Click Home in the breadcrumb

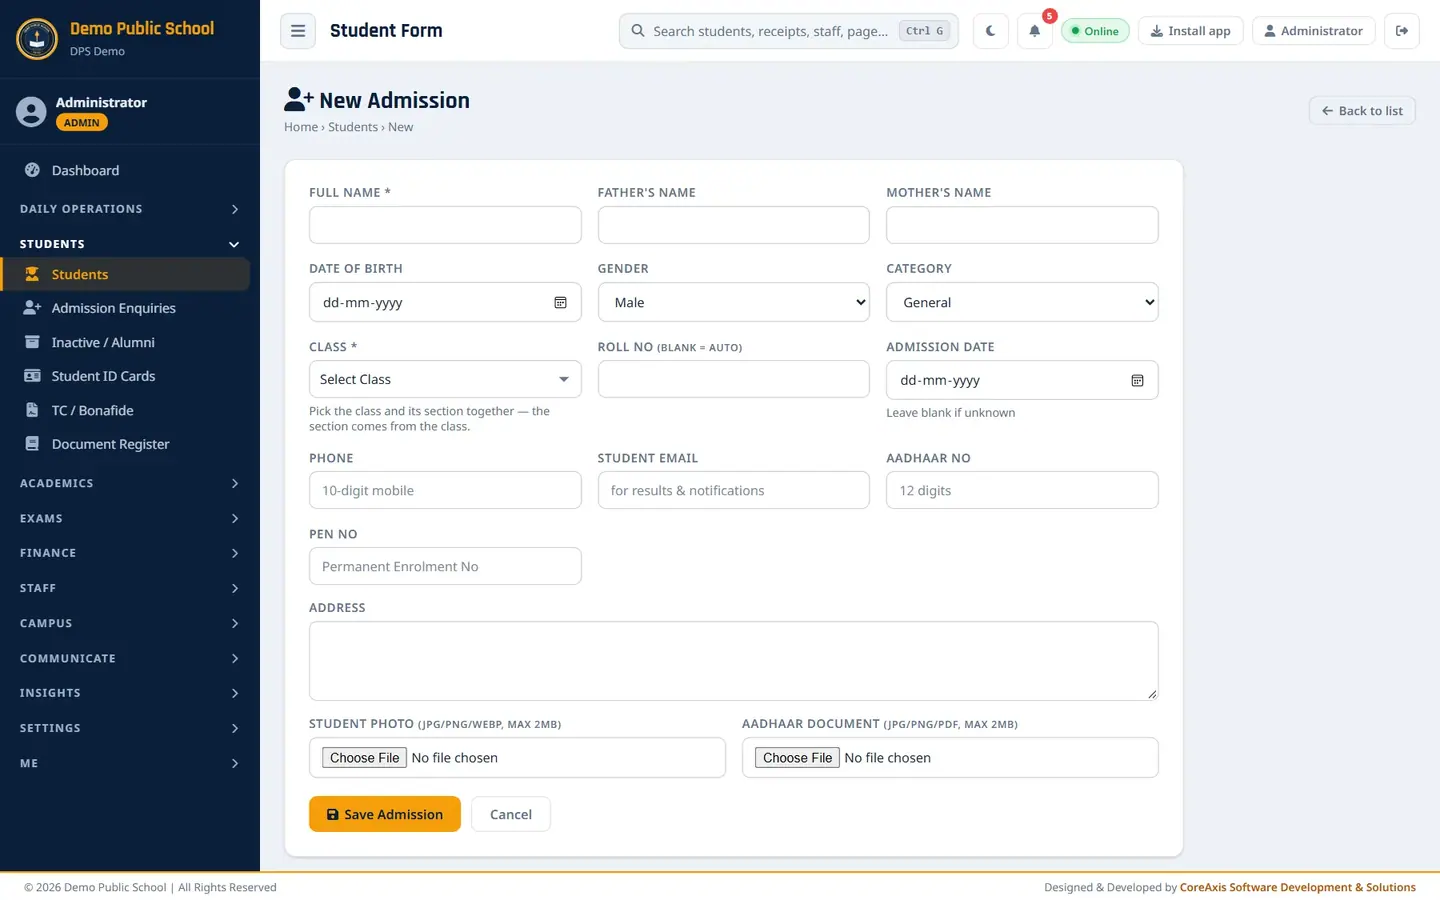pos(301,127)
